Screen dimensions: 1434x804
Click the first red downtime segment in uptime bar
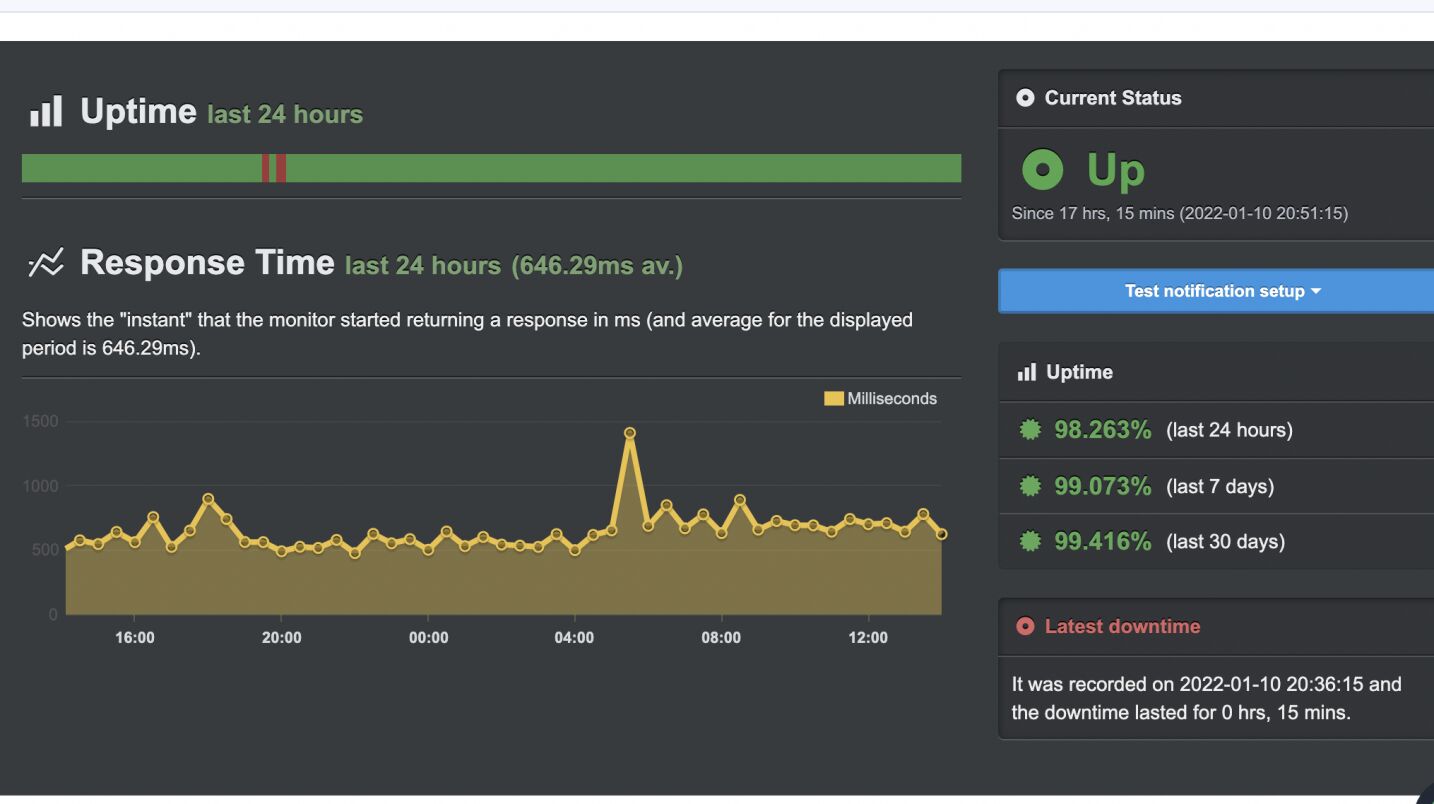coord(265,168)
